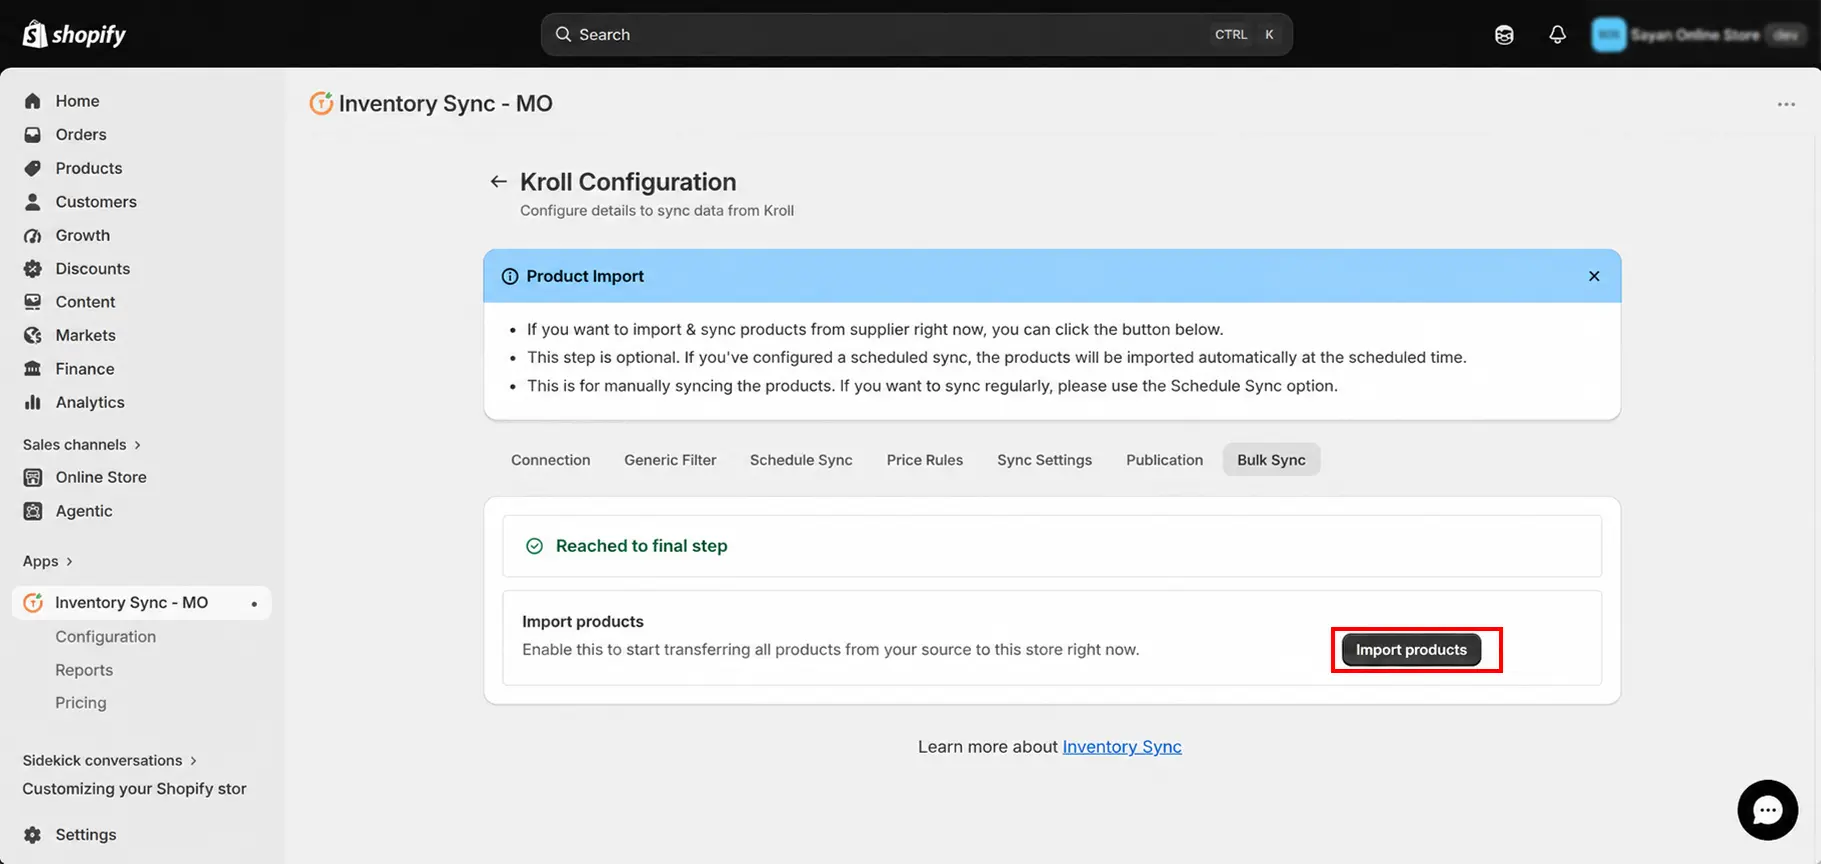Switch to the Schedule Sync tab
Image resolution: width=1821 pixels, height=864 pixels.
click(x=801, y=460)
